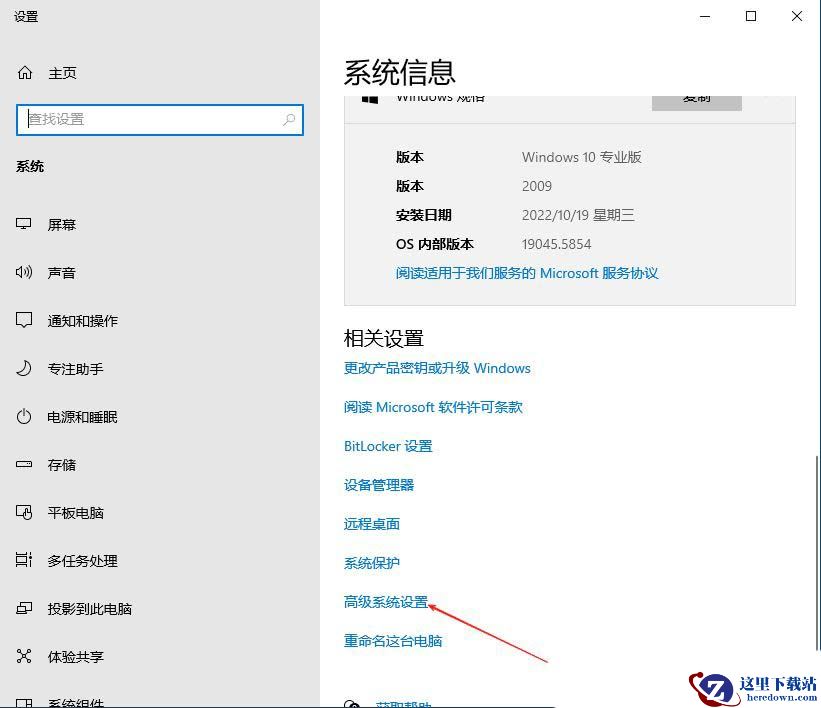This screenshot has height=708, width=821.
Task: Open the Microsoft 服务协议 link
Action: tap(527, 273)
